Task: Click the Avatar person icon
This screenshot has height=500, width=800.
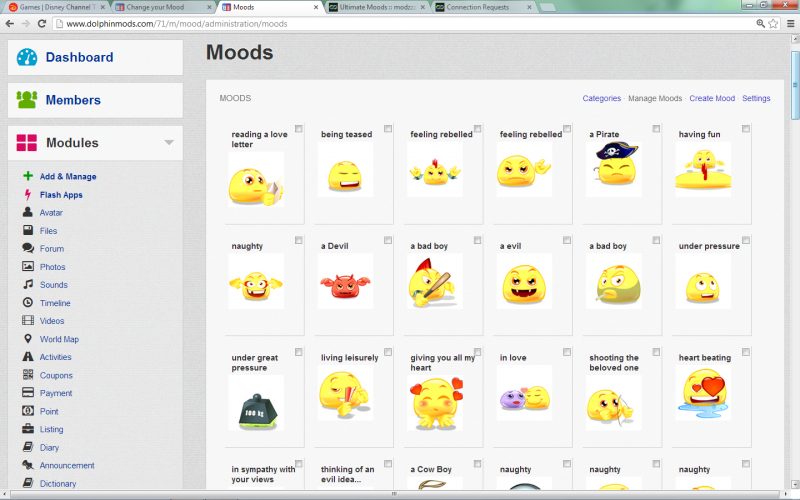Action: 28,212
